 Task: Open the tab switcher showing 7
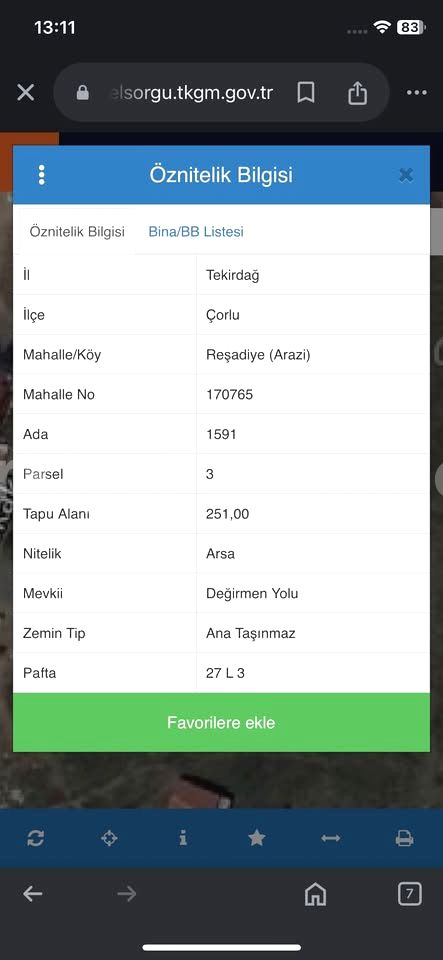[x=409, y=894]
